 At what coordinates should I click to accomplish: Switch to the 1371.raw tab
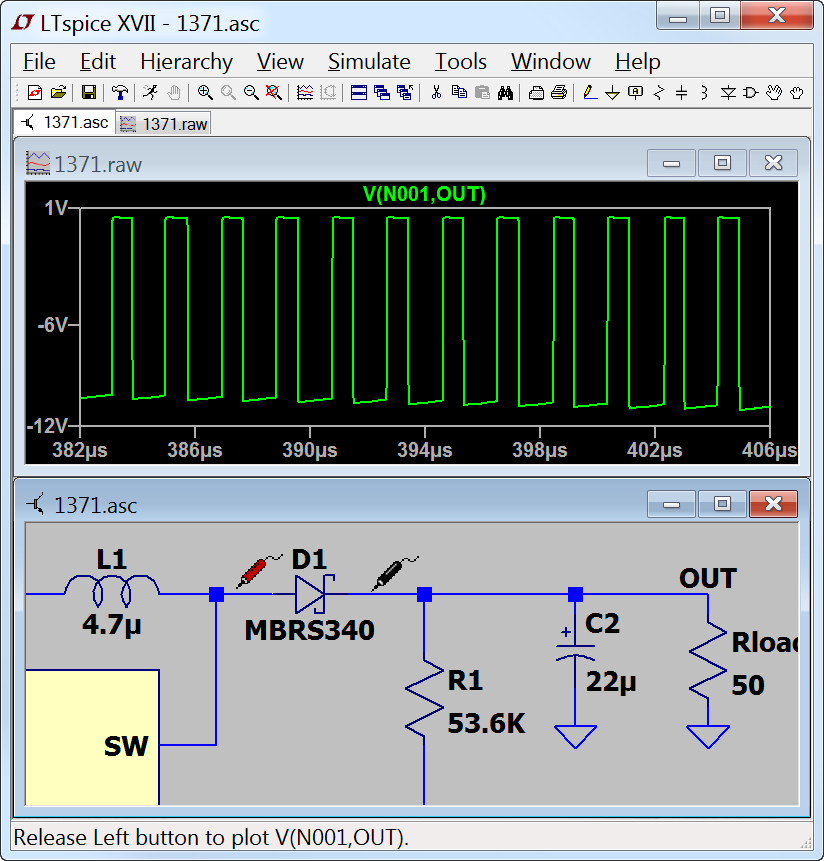pos(164,124)
